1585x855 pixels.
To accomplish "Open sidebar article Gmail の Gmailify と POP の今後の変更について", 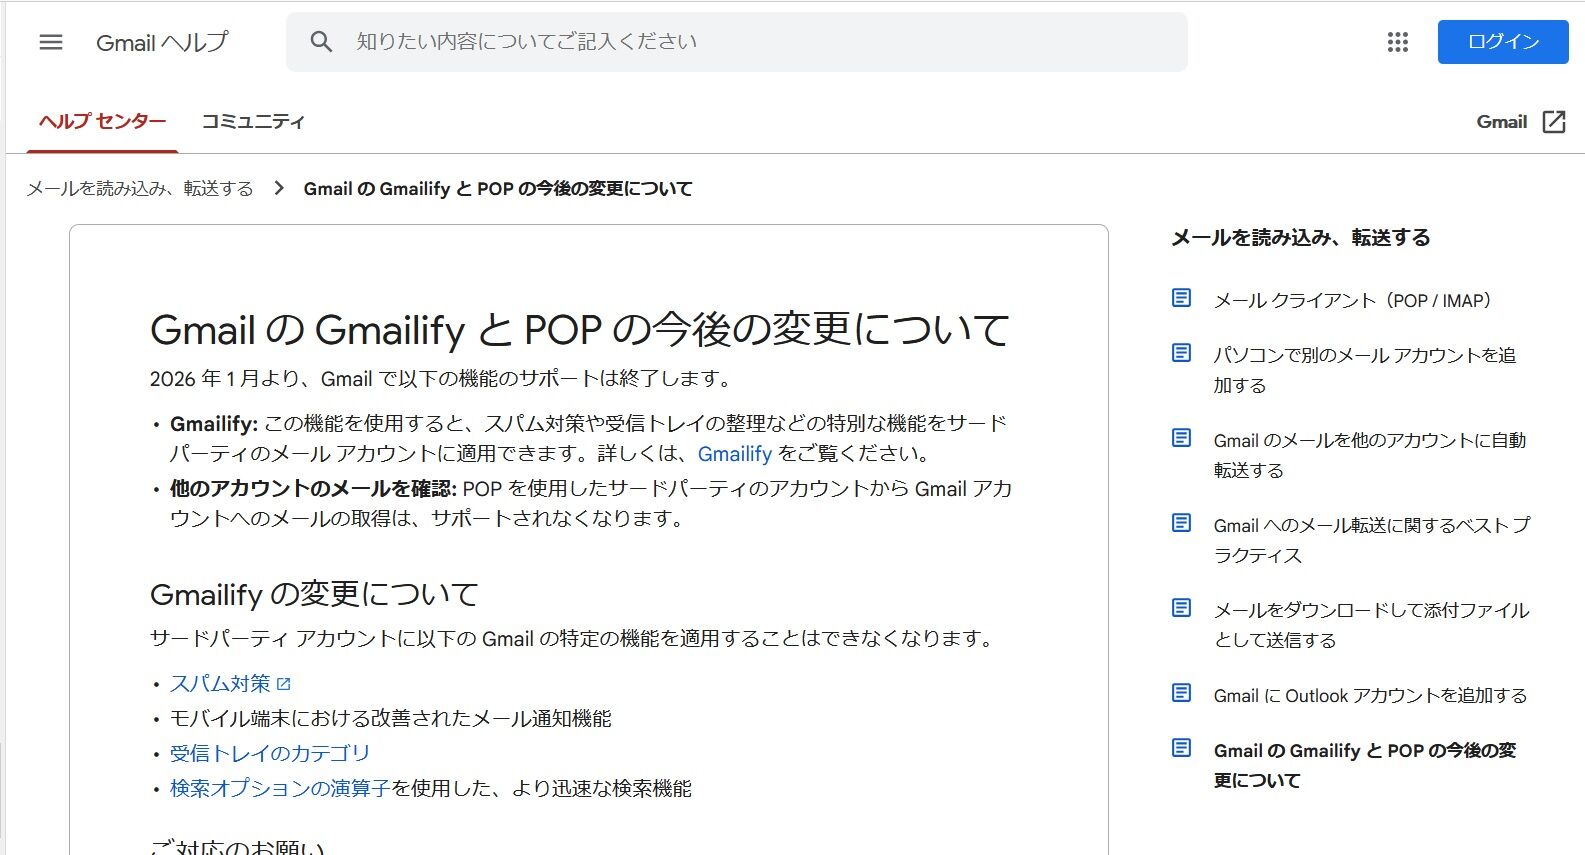I will pyautogui.click(x=1365, y=765).
